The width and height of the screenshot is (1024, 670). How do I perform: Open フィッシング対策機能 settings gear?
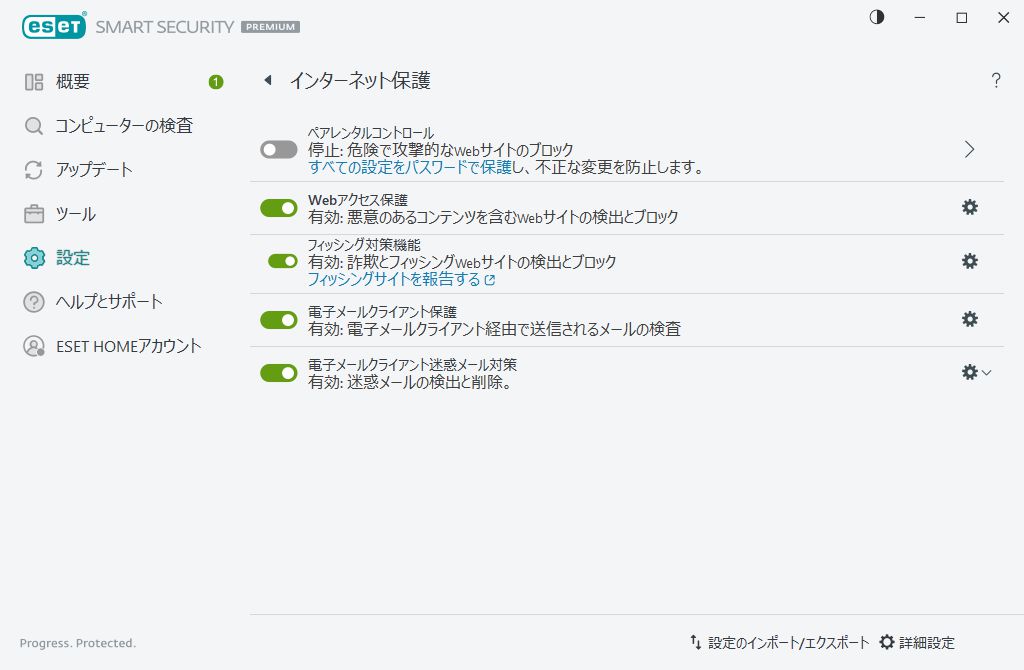pyautogui.click(x=968, y=261)
